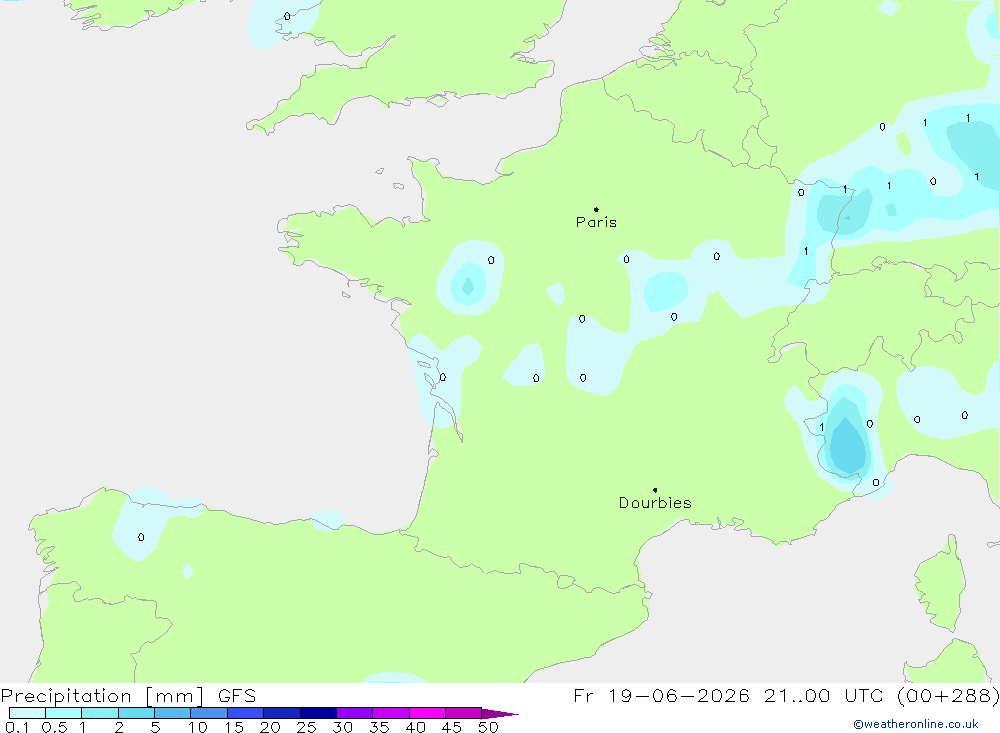Click the 50 legend scale value
Screen dimensions: 1000x733
tap(489, 727)
